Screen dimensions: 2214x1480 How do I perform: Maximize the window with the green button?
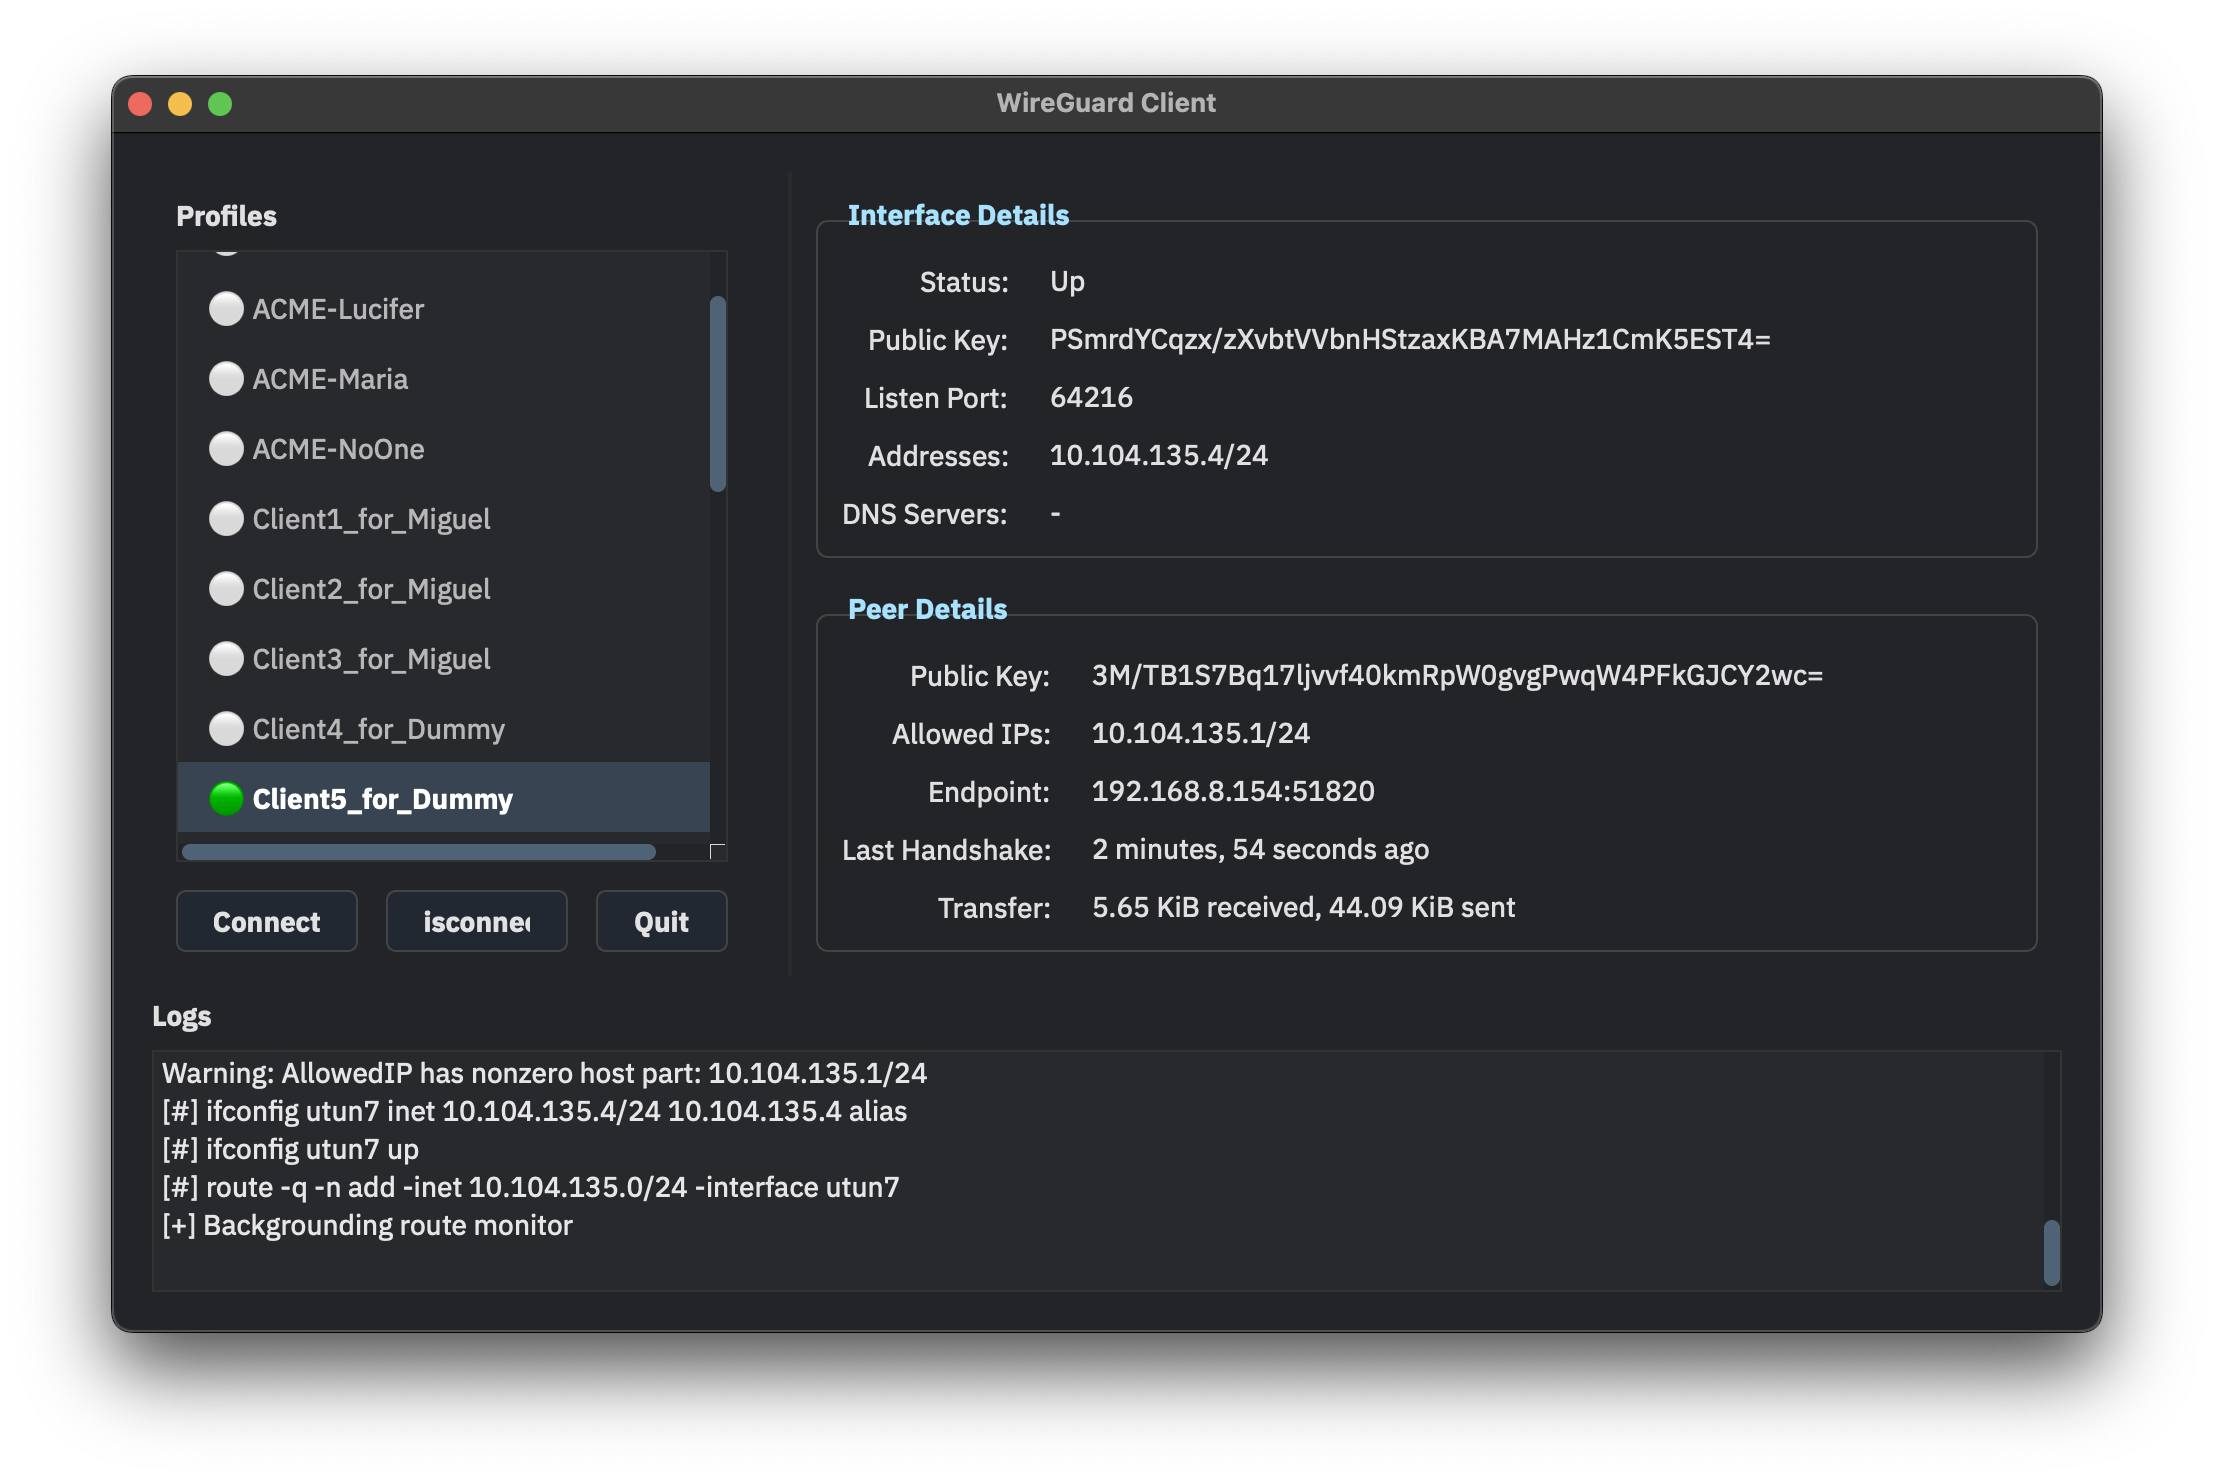tap(220, 104)
